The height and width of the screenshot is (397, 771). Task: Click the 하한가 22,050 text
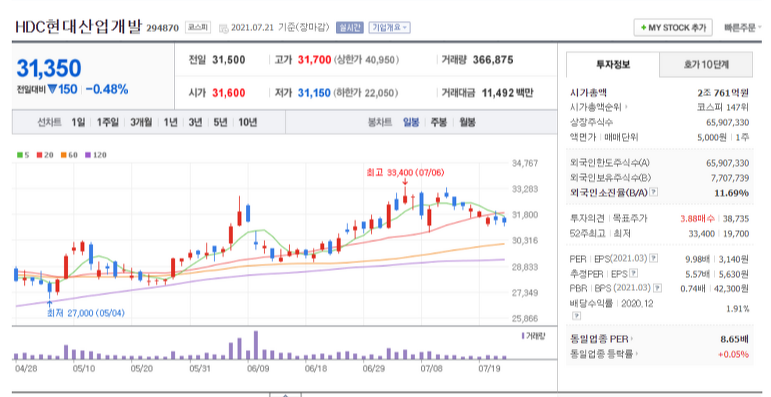point(366,93)
